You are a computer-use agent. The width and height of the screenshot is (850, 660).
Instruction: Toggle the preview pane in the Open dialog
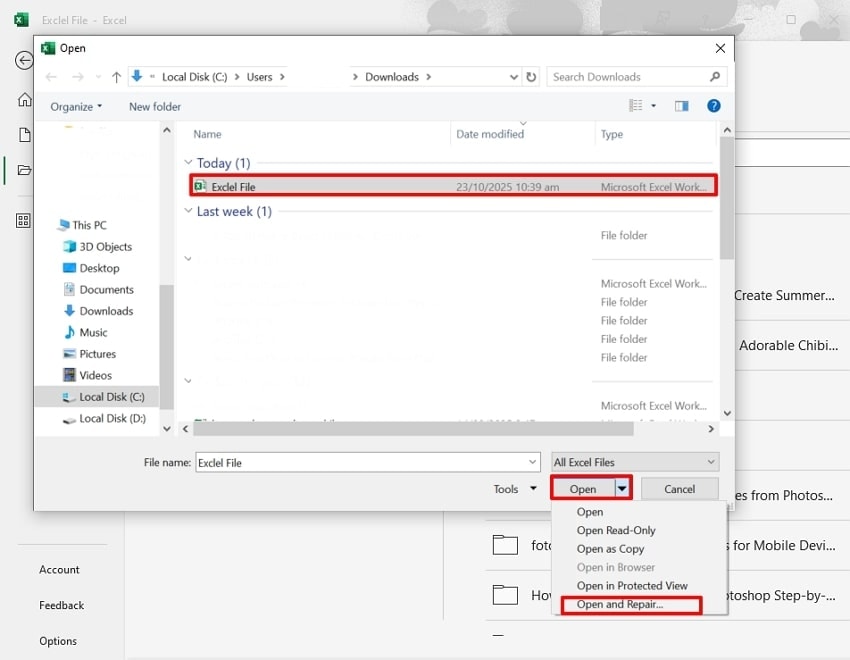(x=681, y=106)
